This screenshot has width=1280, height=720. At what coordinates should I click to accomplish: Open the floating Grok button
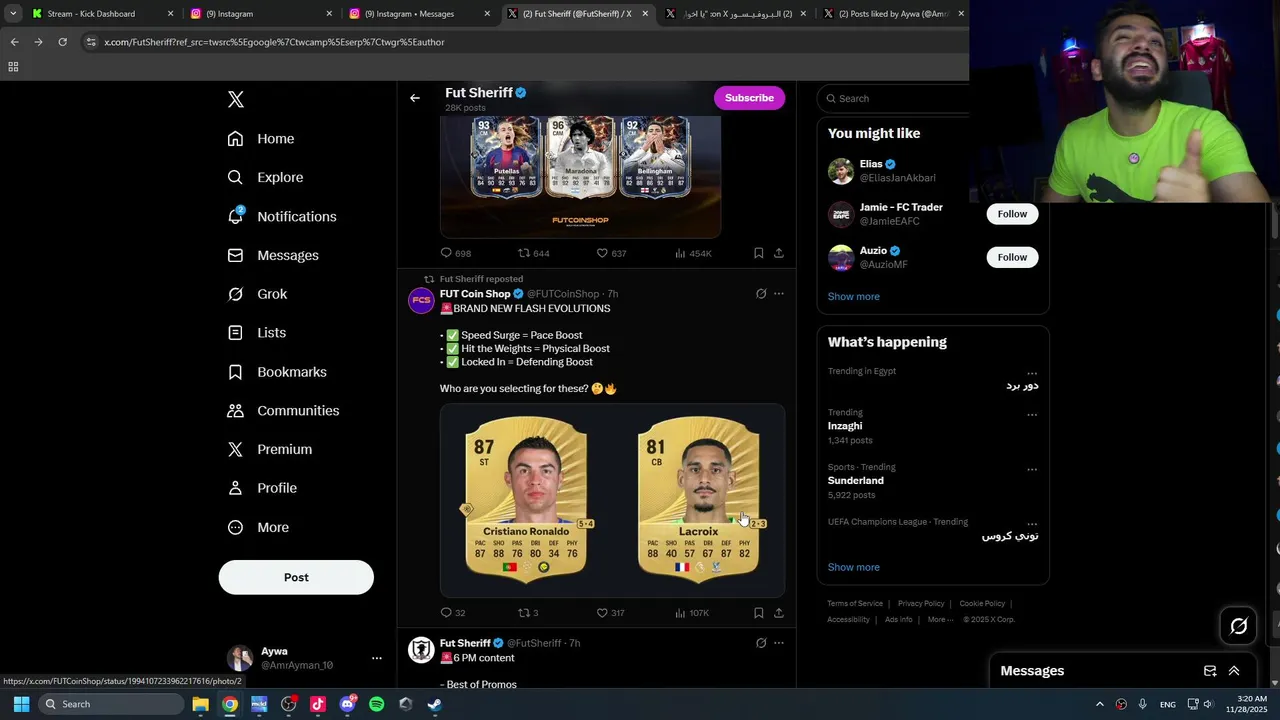tap(1238, 626)
